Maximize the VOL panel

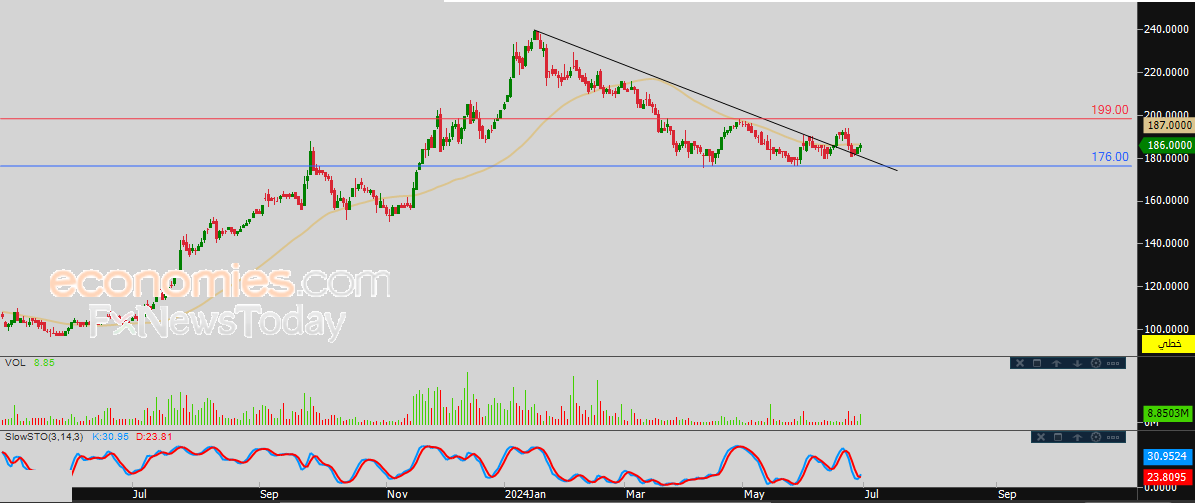1037,364
